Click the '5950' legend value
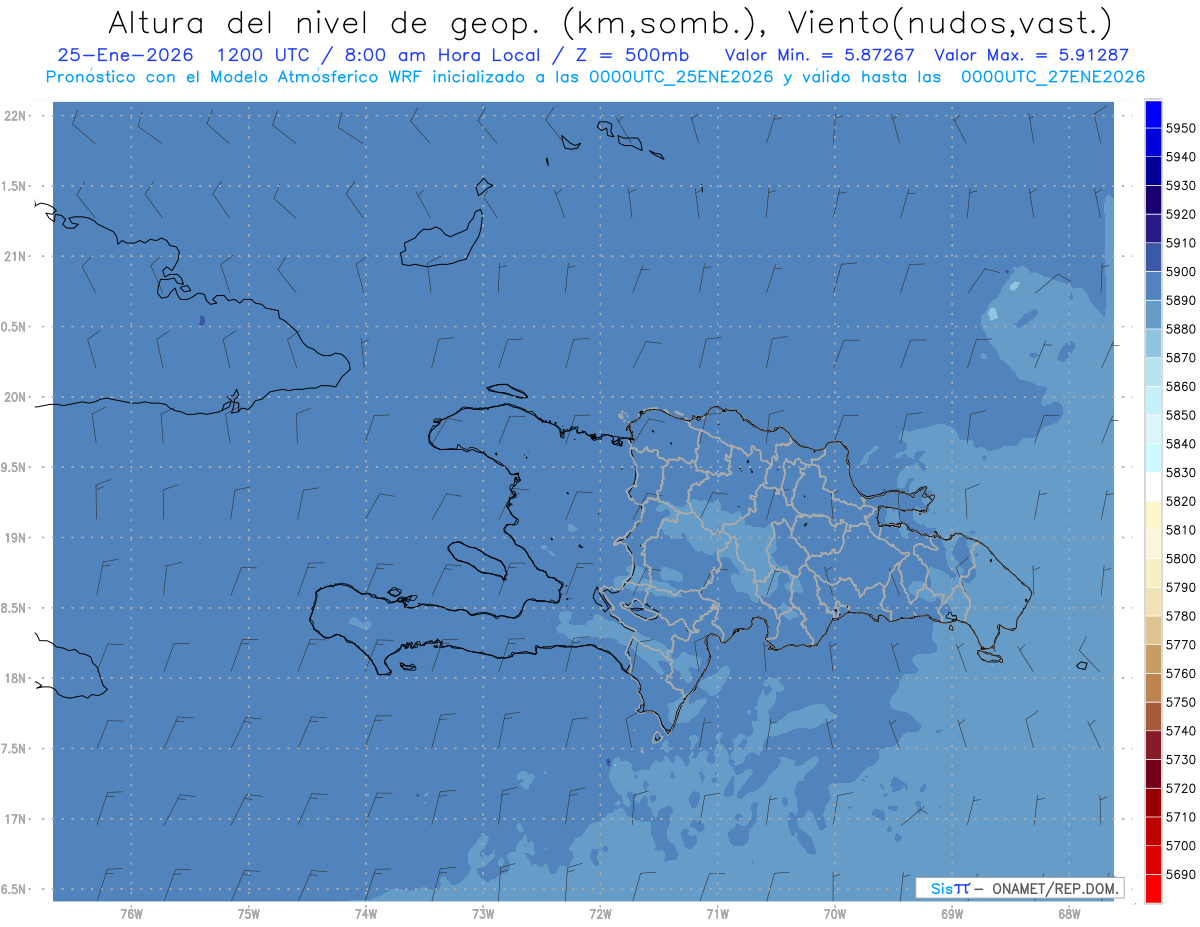Viewport: 1200px width, 927px height. [x=1180, y=128]
